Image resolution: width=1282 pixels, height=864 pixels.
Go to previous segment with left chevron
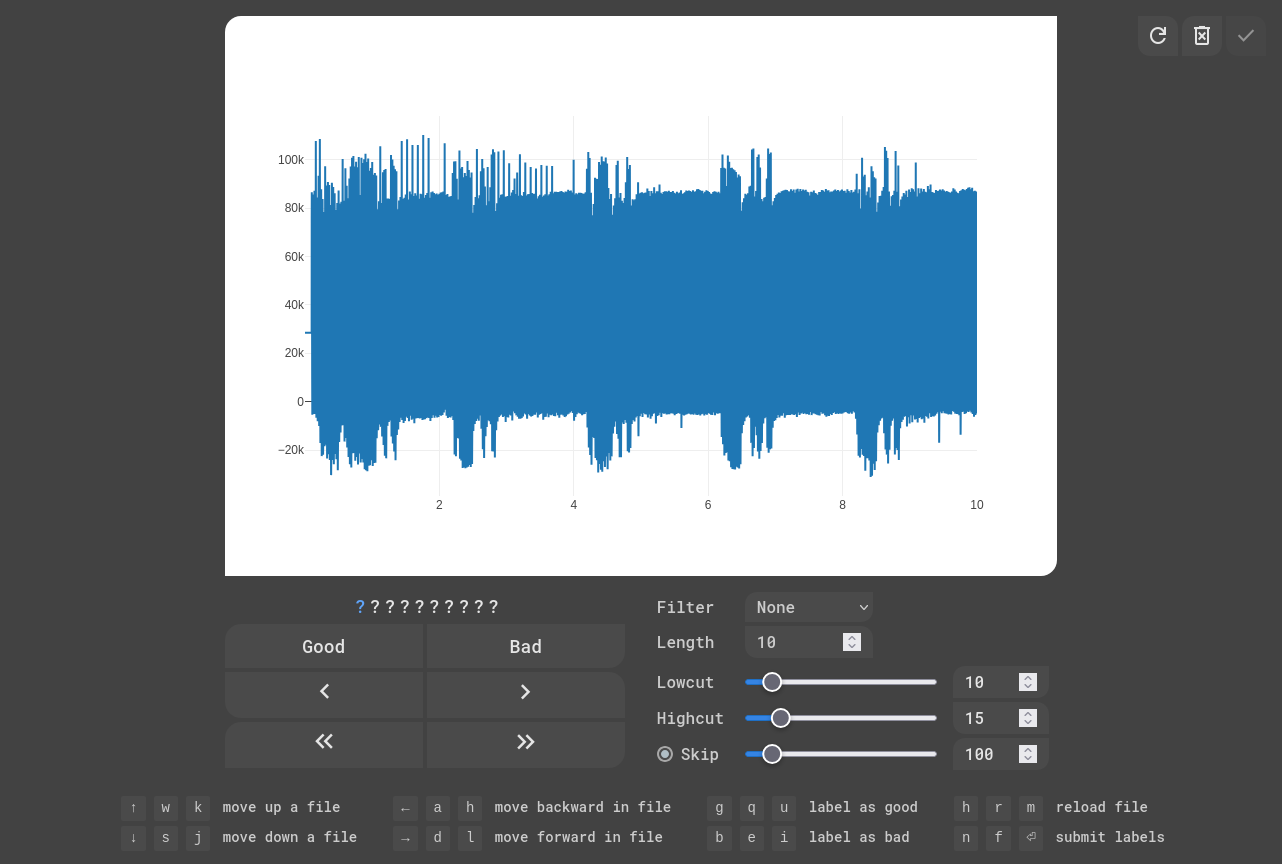coord(324,692)
